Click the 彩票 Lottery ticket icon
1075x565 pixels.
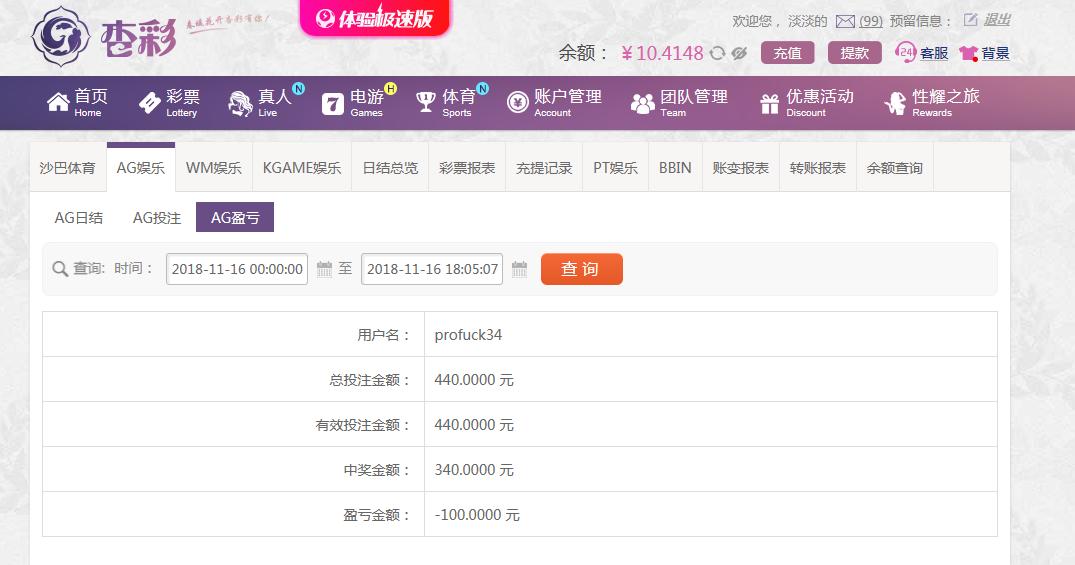point(149,103)
